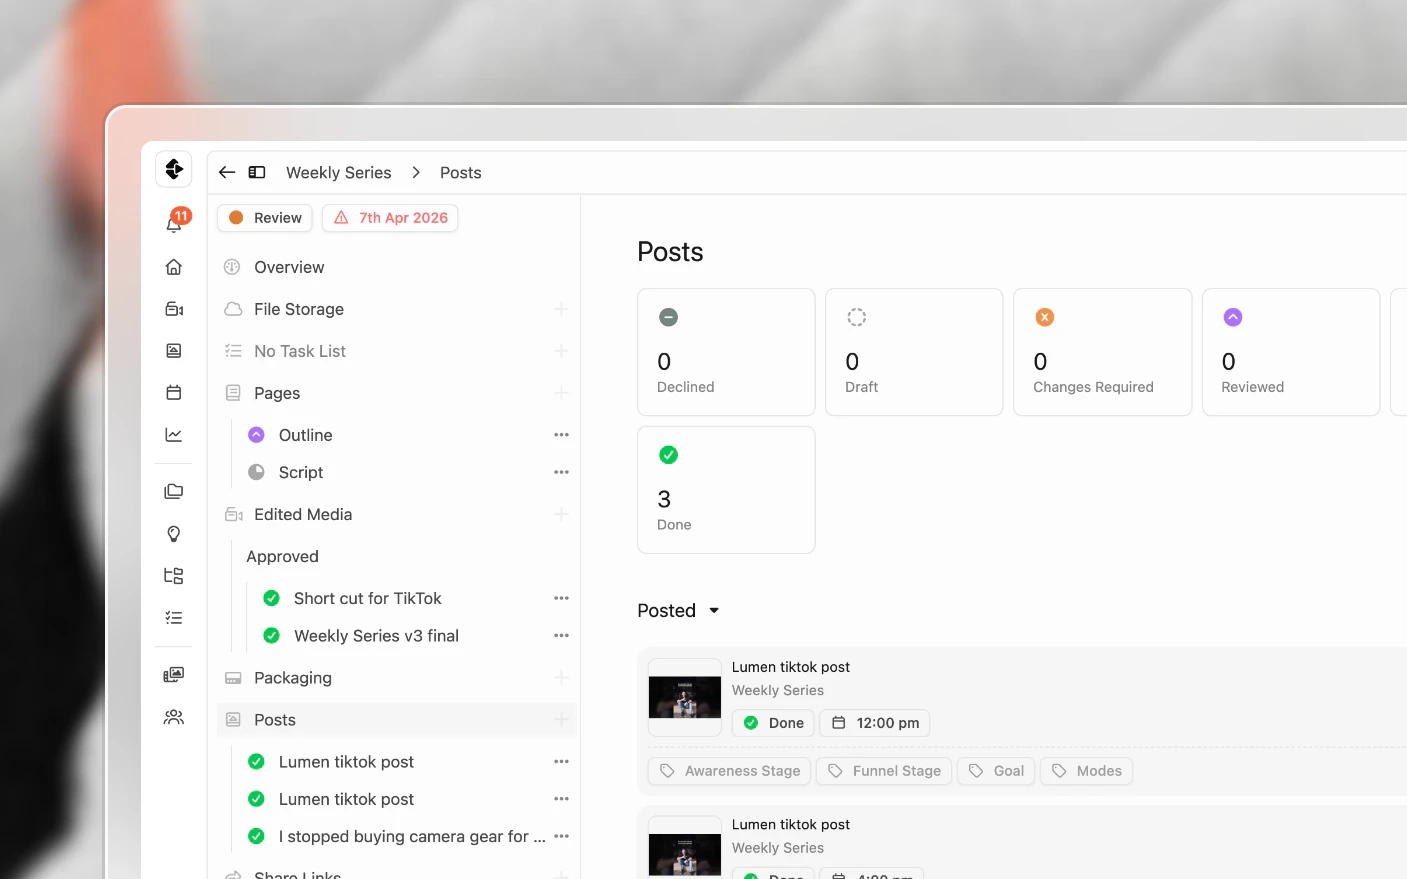This screenshot has width=1407, height=879.
Task: Open the Outline page
Action: point(306,435)
